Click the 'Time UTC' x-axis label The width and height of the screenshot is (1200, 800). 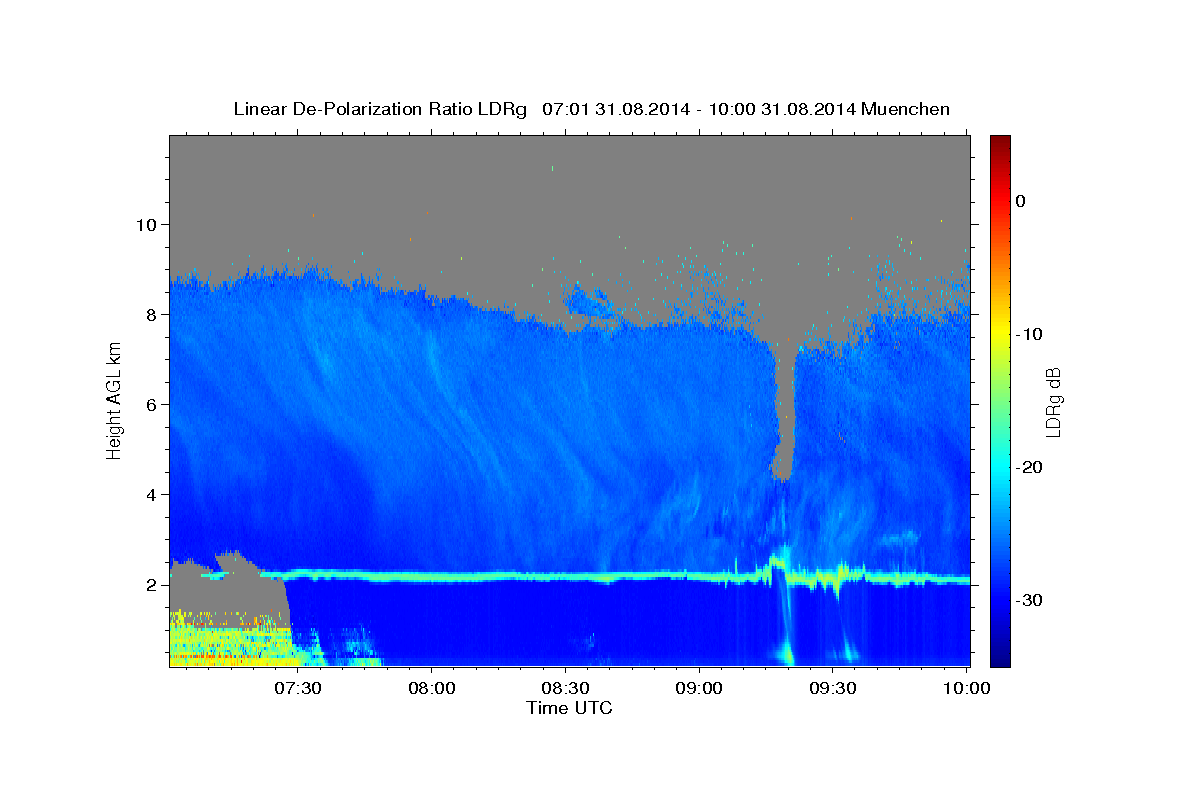point(569,708)
